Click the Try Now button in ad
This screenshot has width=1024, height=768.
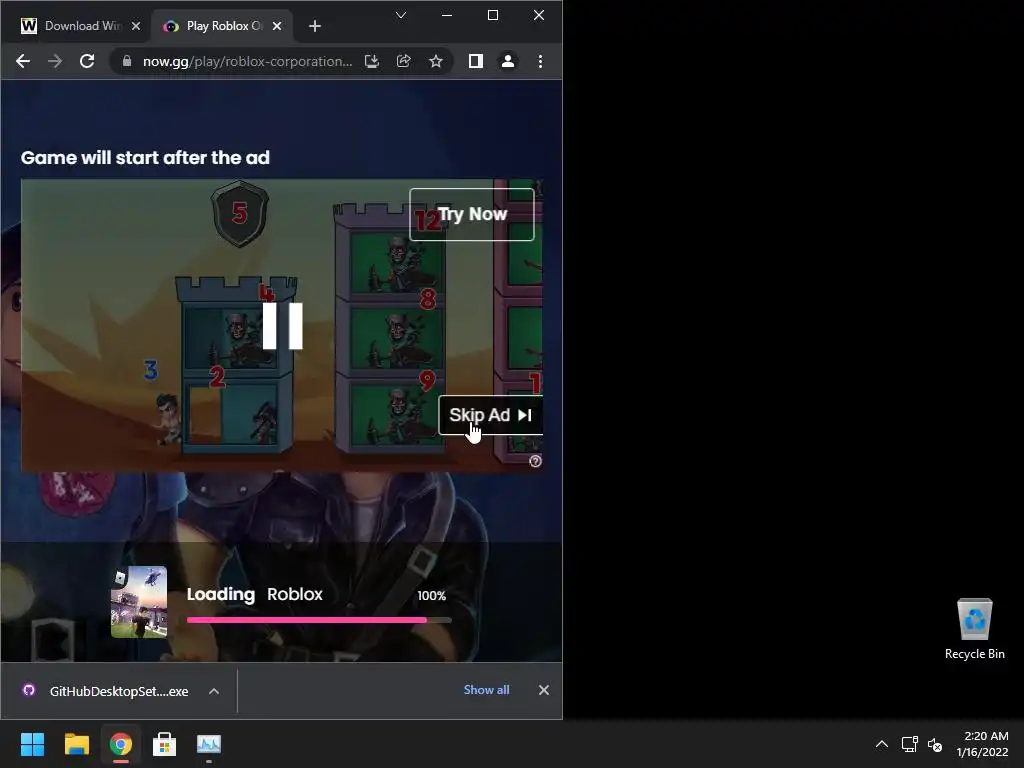click(472, 214)
